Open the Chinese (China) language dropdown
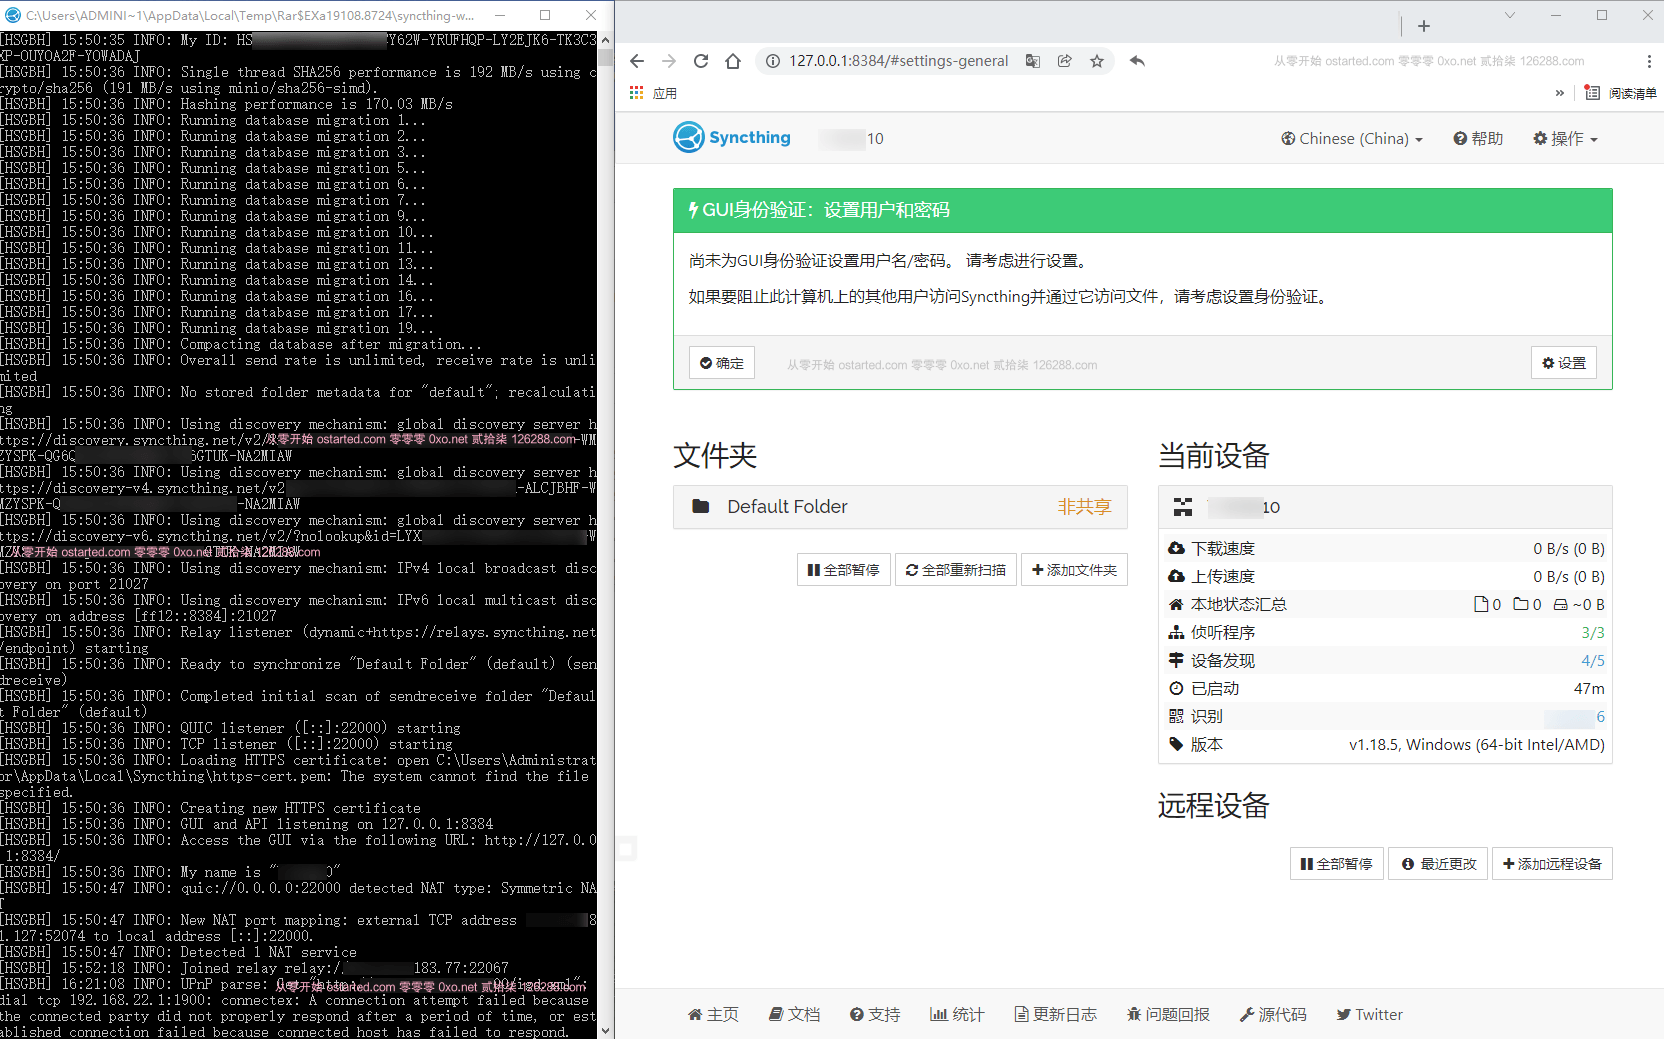The image size is (1664, 1039). tap(1351, 139)
